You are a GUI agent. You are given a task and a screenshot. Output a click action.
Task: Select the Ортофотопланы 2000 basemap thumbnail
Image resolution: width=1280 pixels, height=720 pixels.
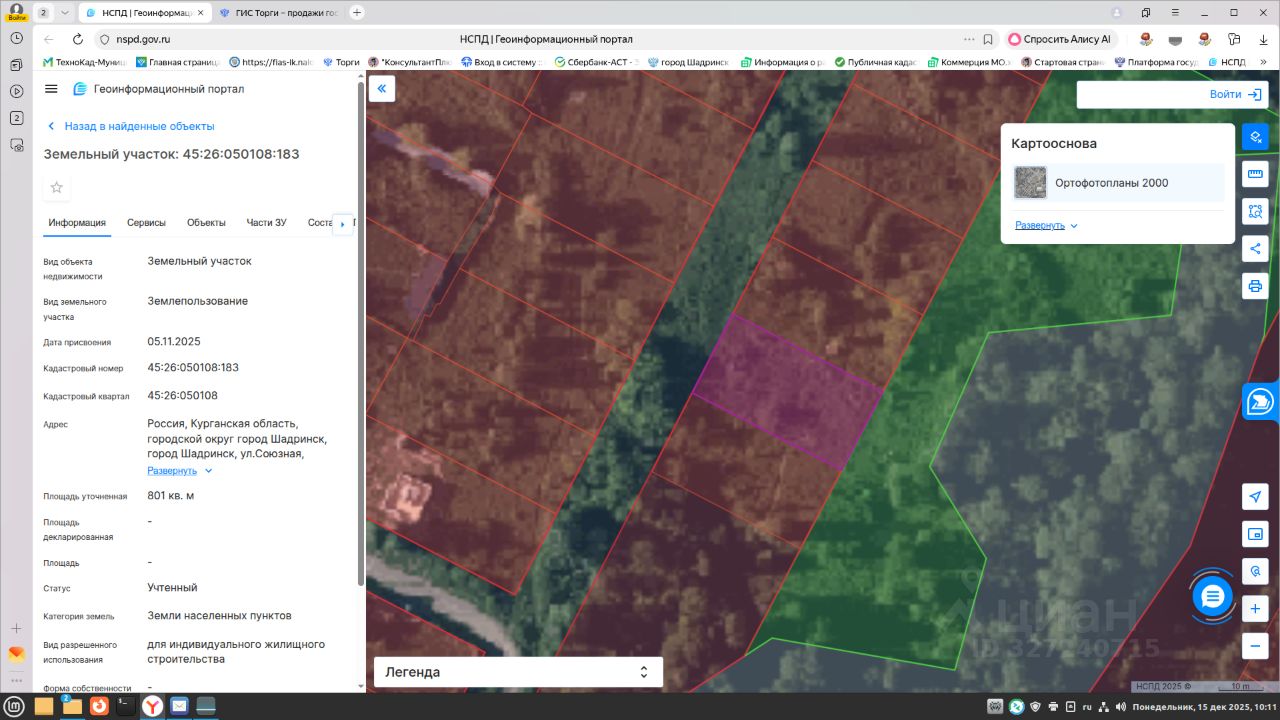coord(1030,183)
